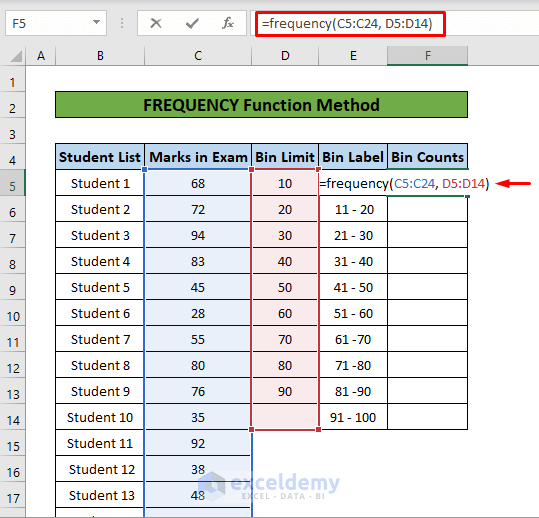Confirm formula with the checkmark Enter icon
This screenshot has width=539, height=518.
(x=192, y=23)
